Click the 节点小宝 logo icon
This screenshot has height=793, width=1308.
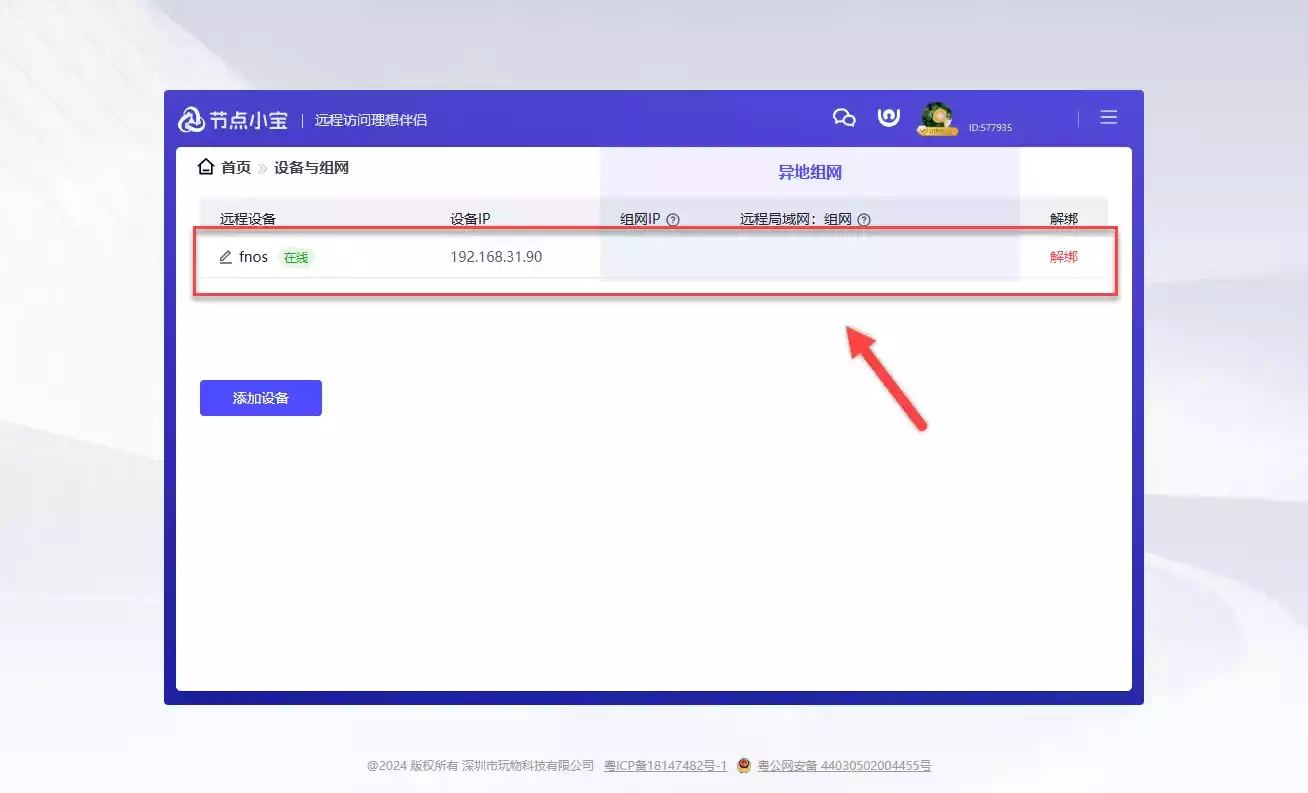coord(191,120)
